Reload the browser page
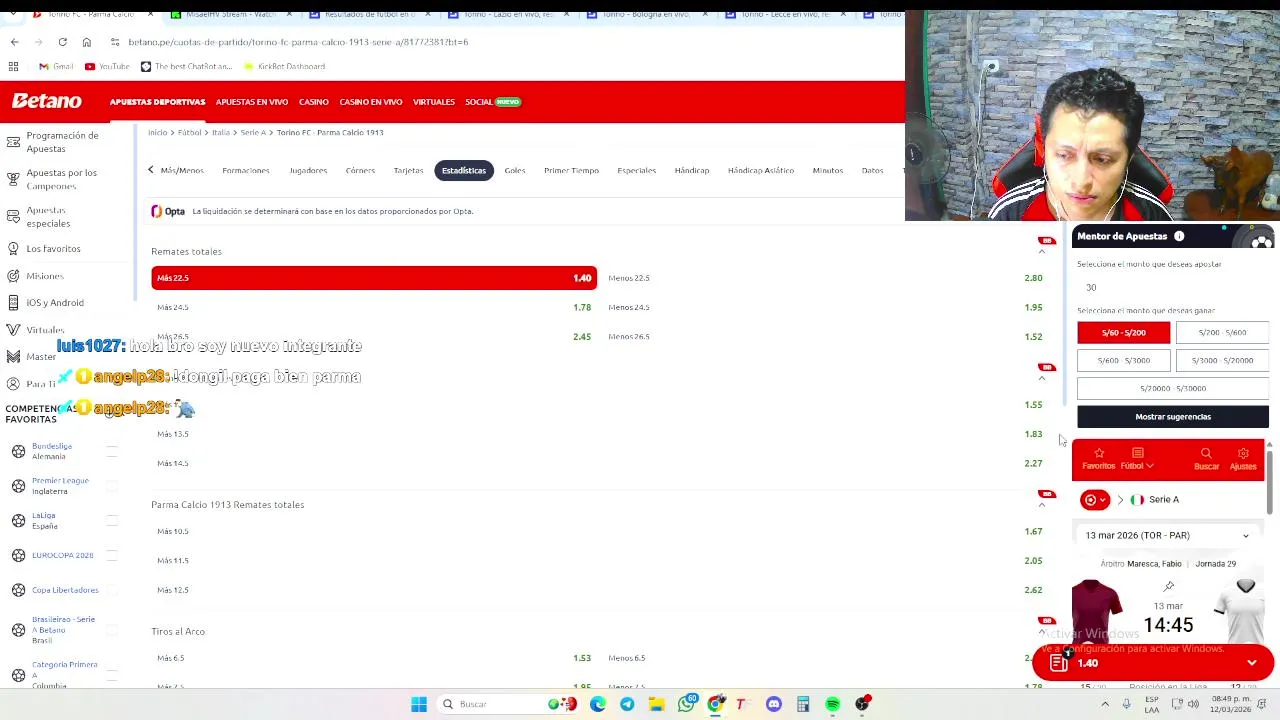The width and height of the screenshot is (1280, 720). 62,42
